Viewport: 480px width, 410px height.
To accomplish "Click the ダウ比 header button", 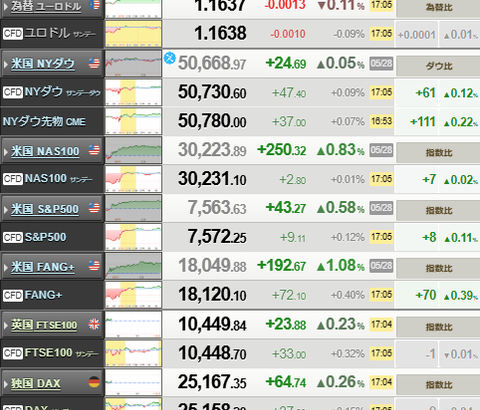I will [x=438, y=66].
